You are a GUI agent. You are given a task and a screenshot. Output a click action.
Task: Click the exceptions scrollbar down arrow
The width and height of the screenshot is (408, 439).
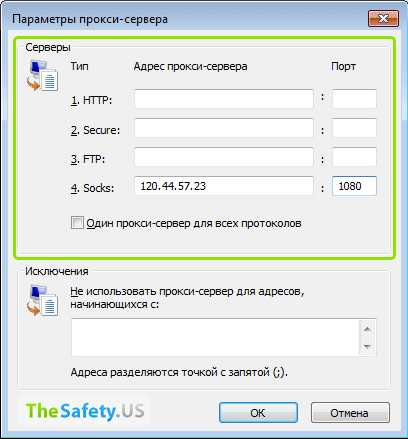pyautogui.click(x=368, y=346)
